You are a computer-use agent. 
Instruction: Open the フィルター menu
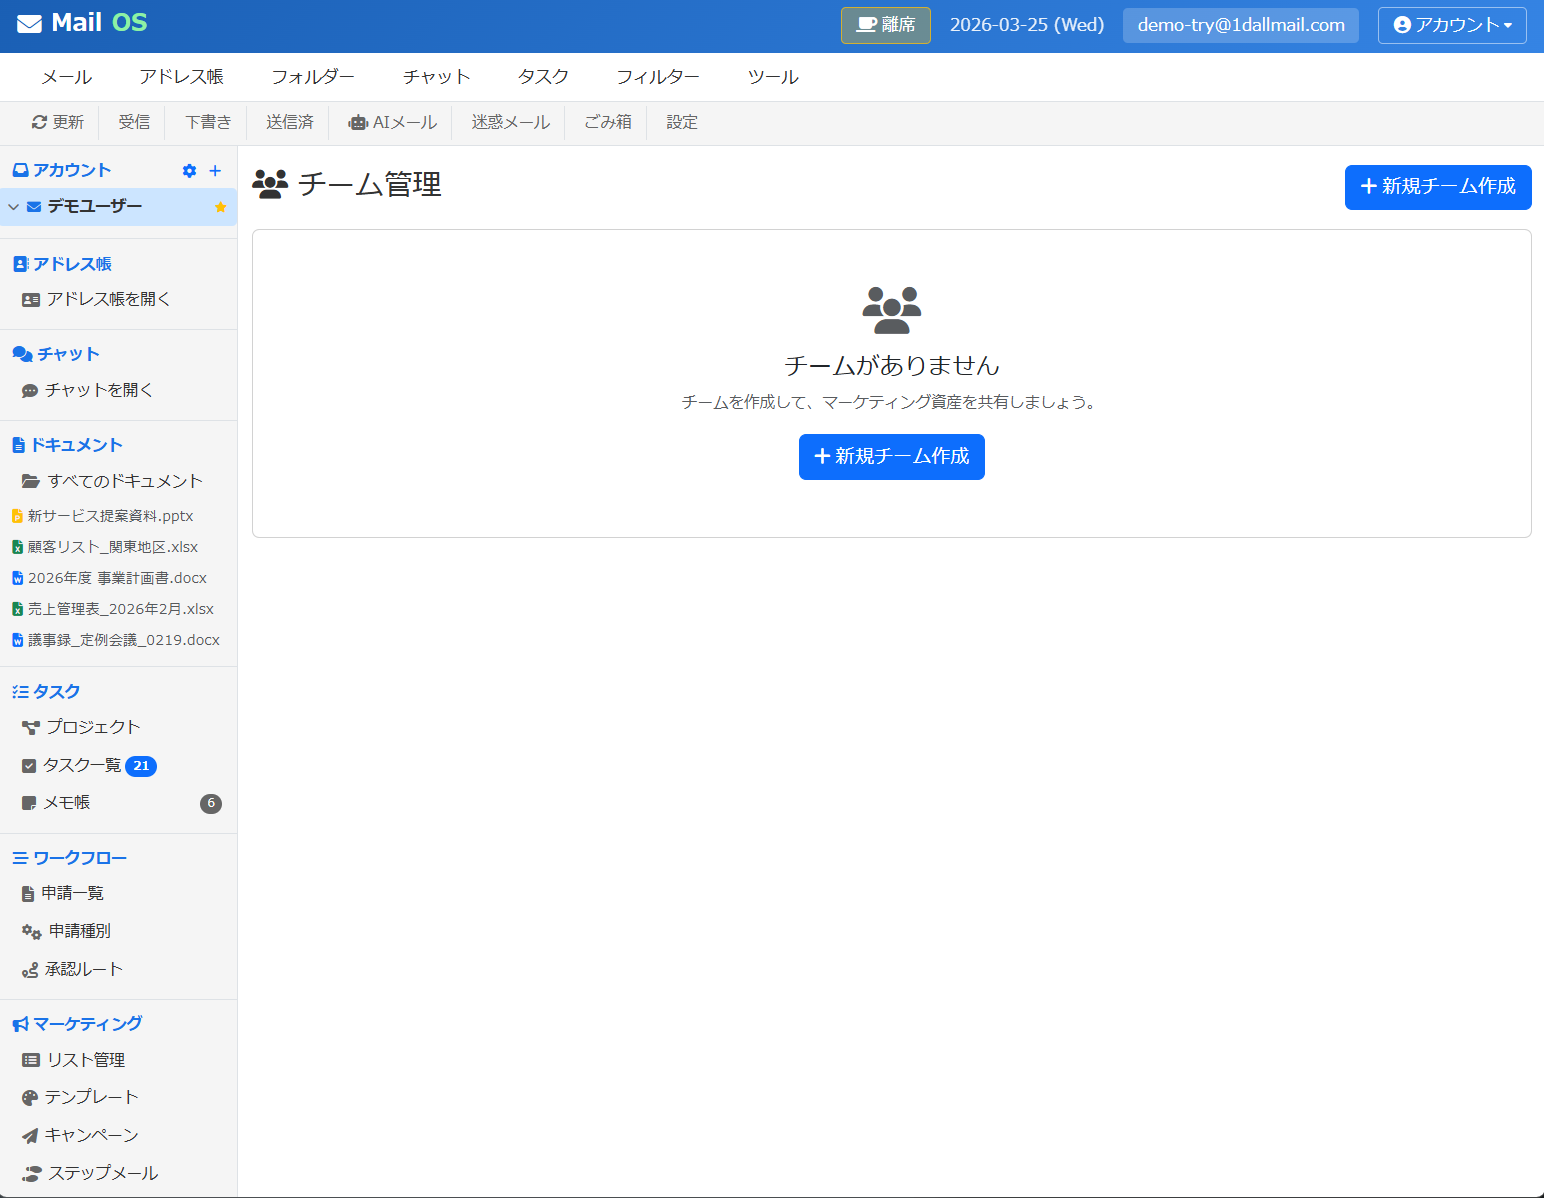[657, 76]
